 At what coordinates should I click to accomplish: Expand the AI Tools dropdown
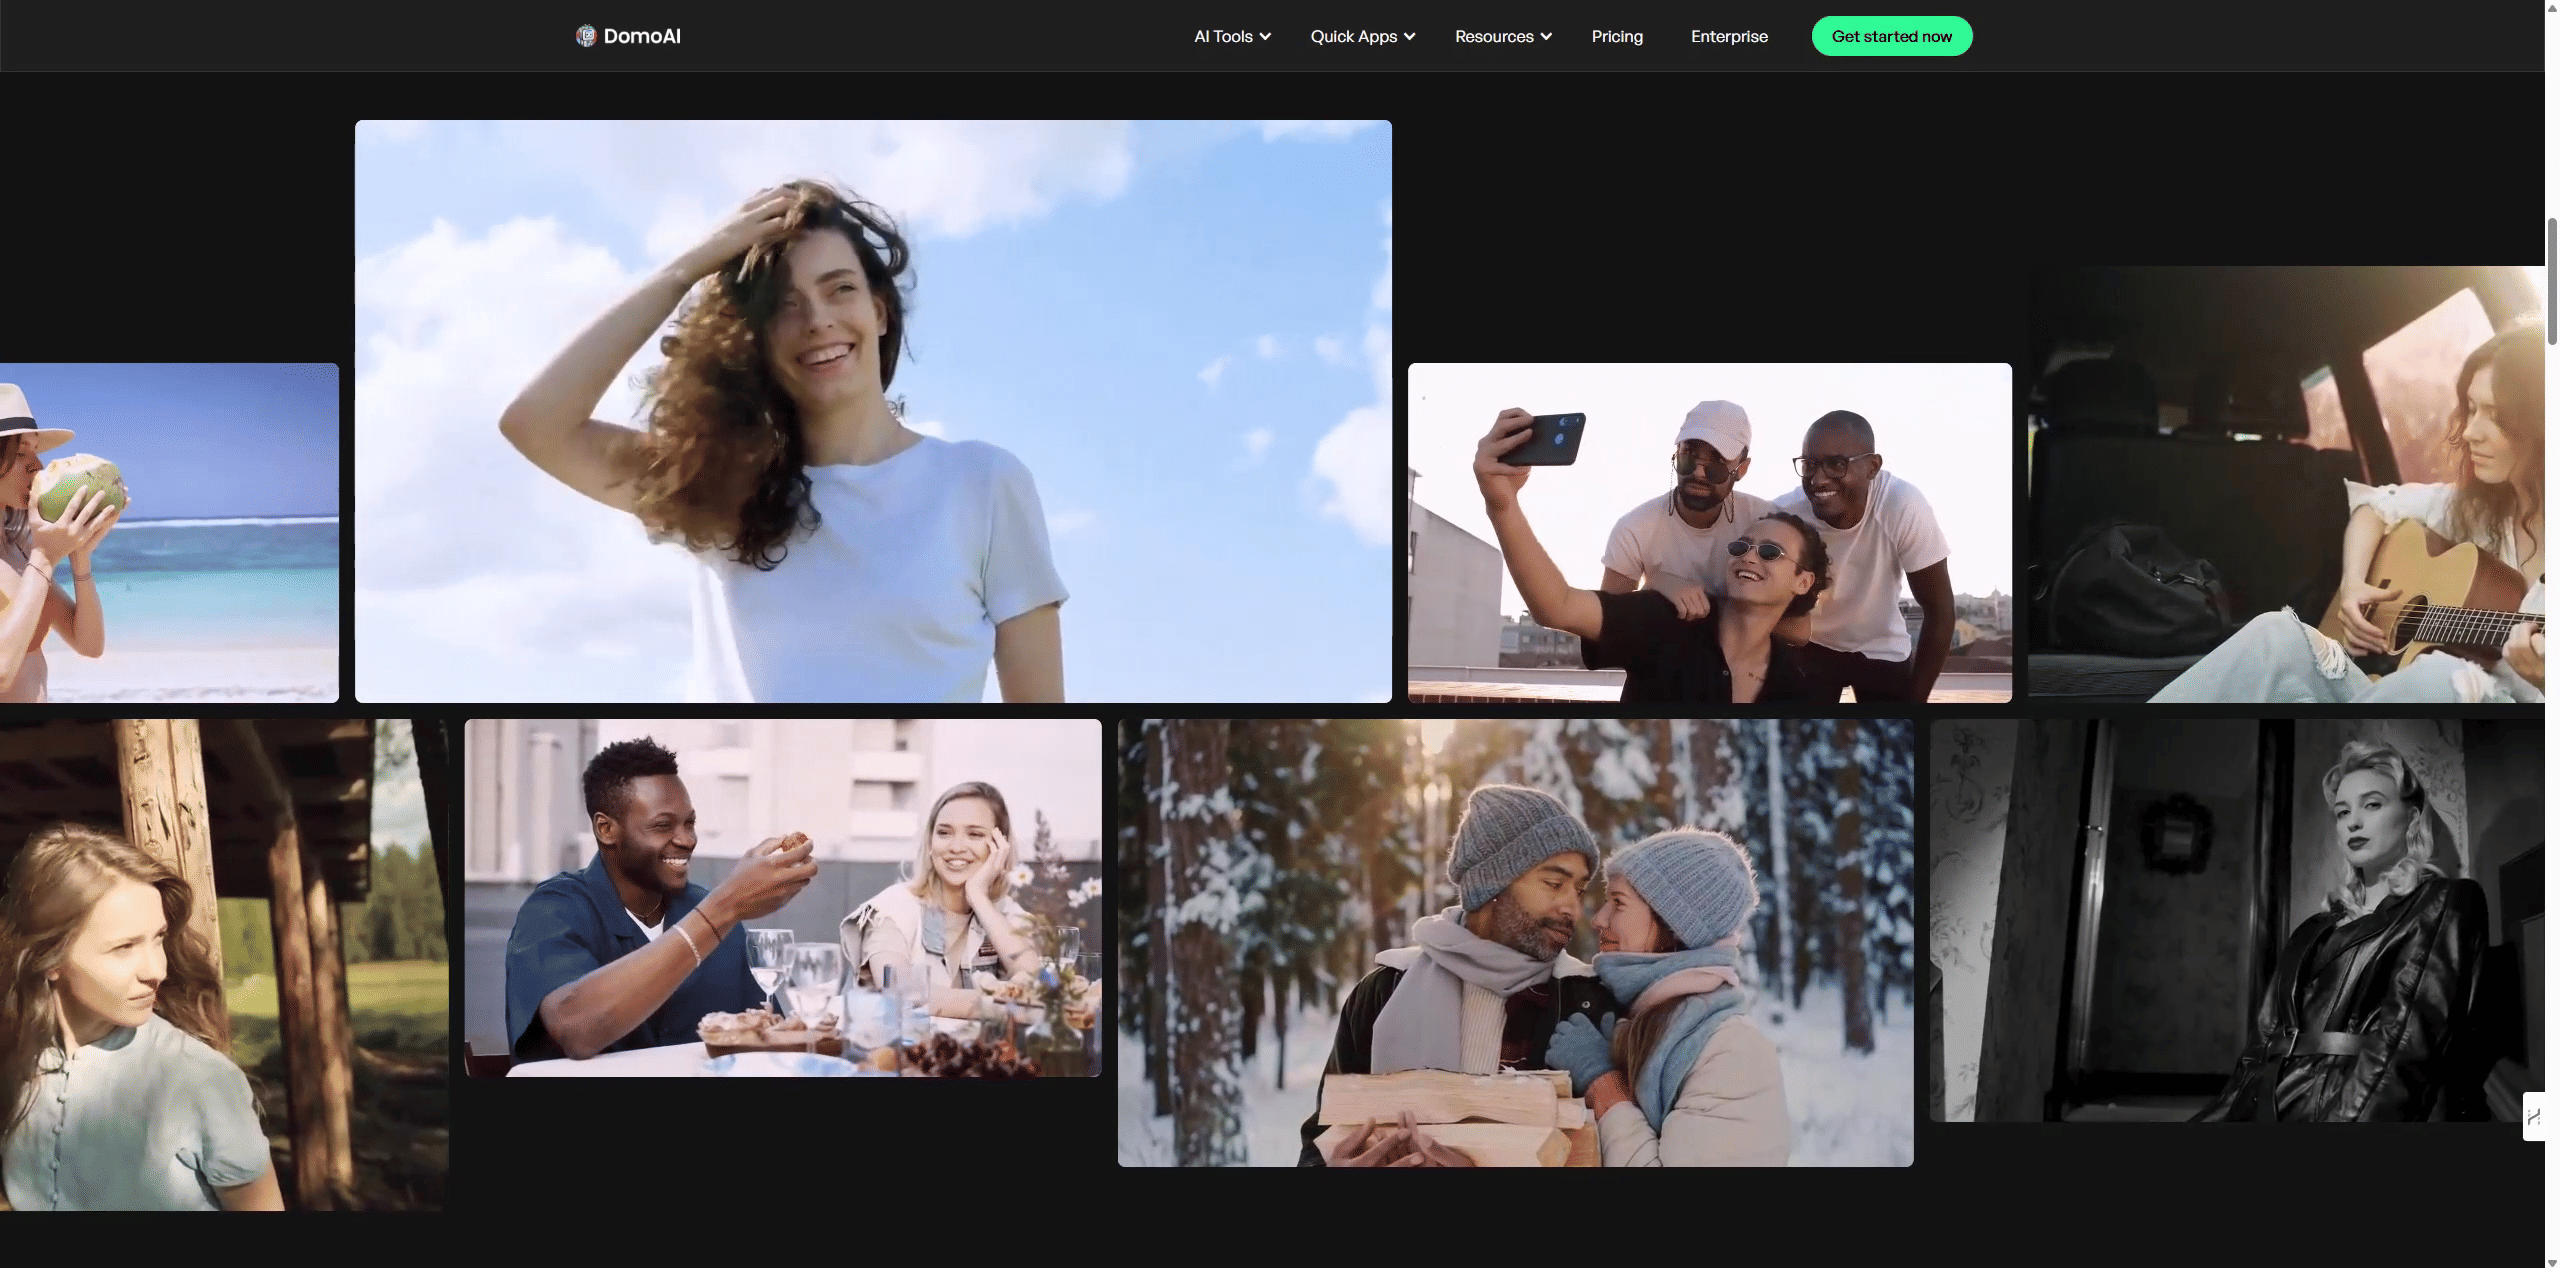pyautogui.click(x=1232, y=36)
